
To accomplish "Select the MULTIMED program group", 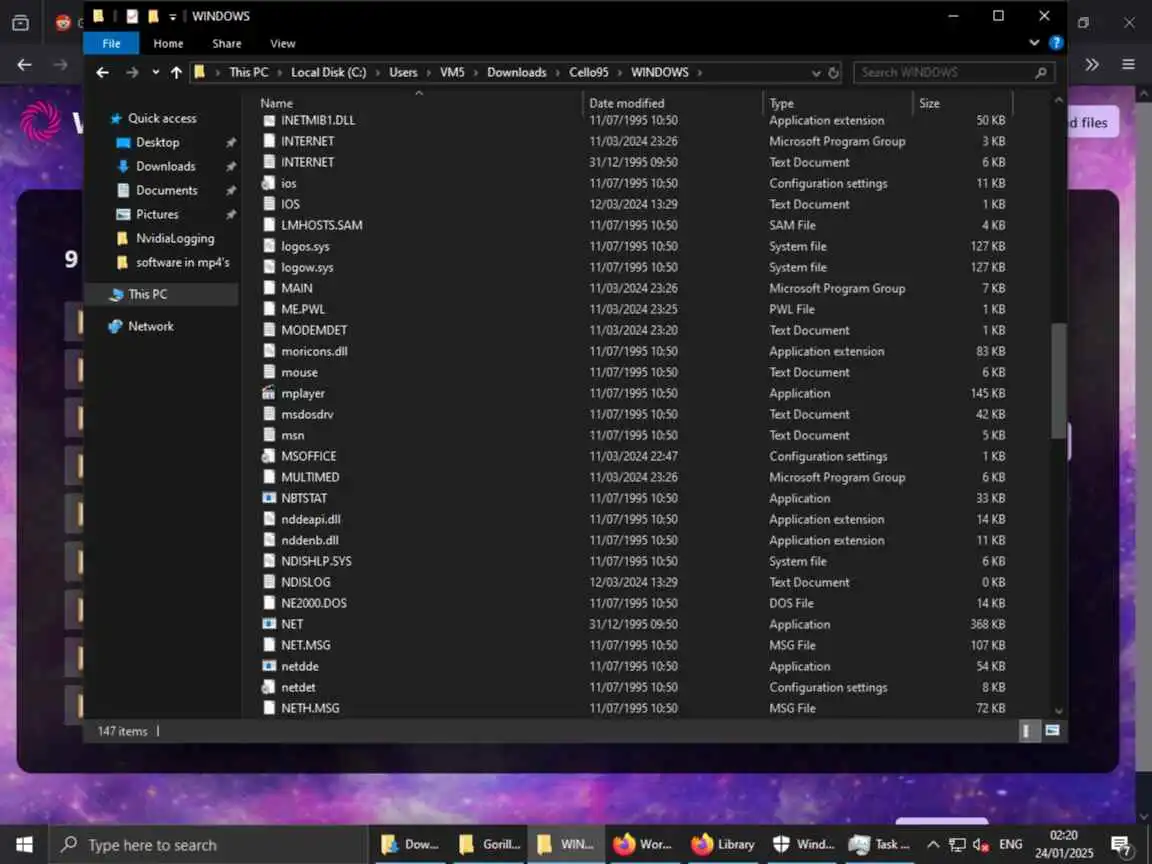I will [310, 478].
